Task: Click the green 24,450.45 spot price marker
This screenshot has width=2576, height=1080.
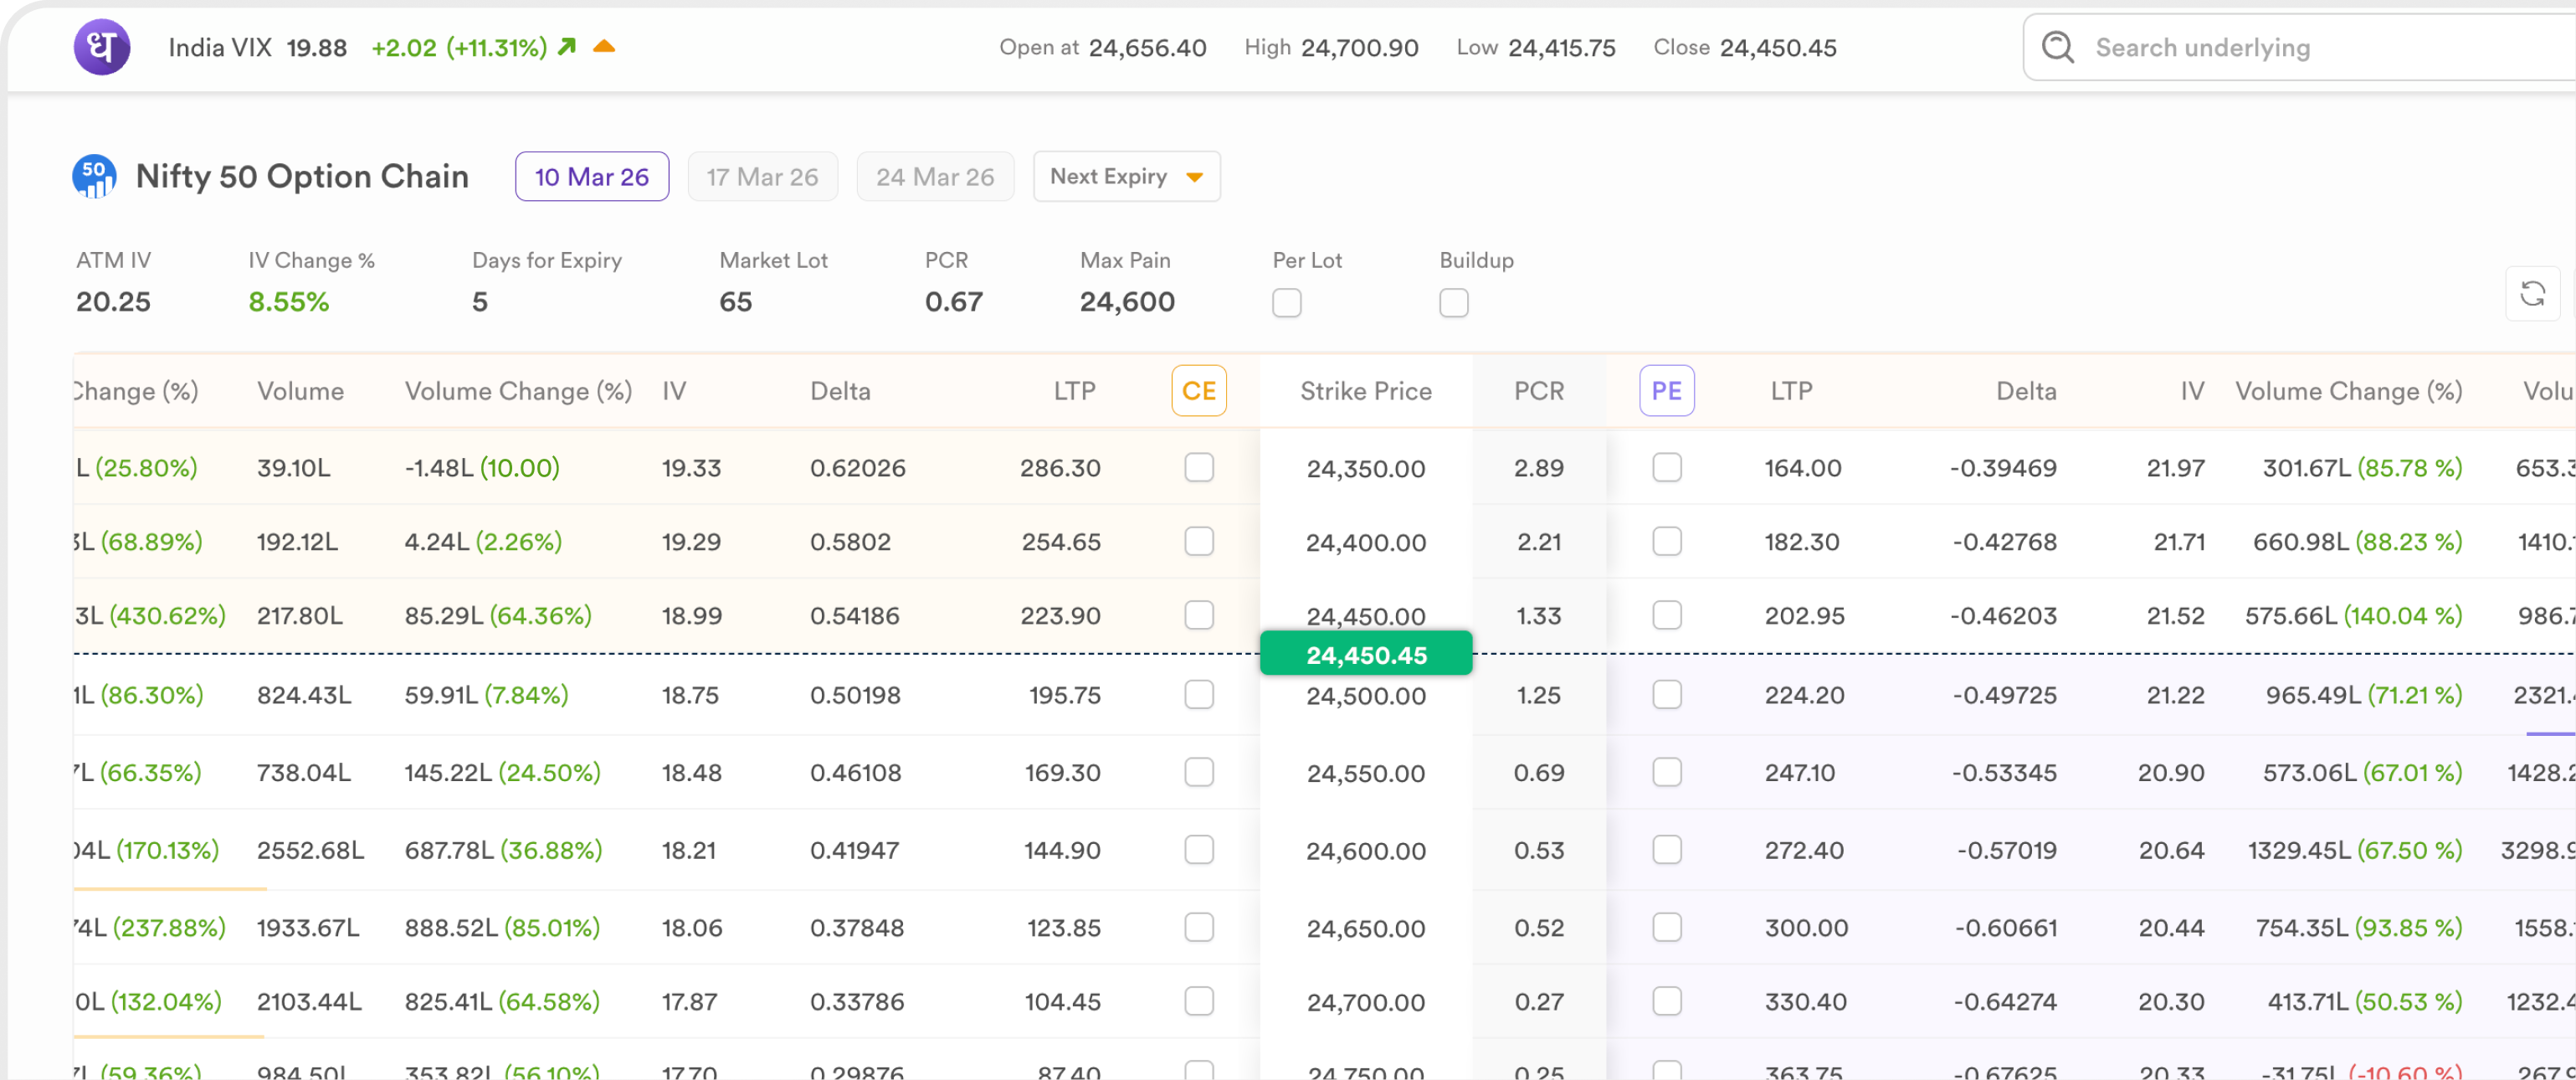Action: 1365,655
